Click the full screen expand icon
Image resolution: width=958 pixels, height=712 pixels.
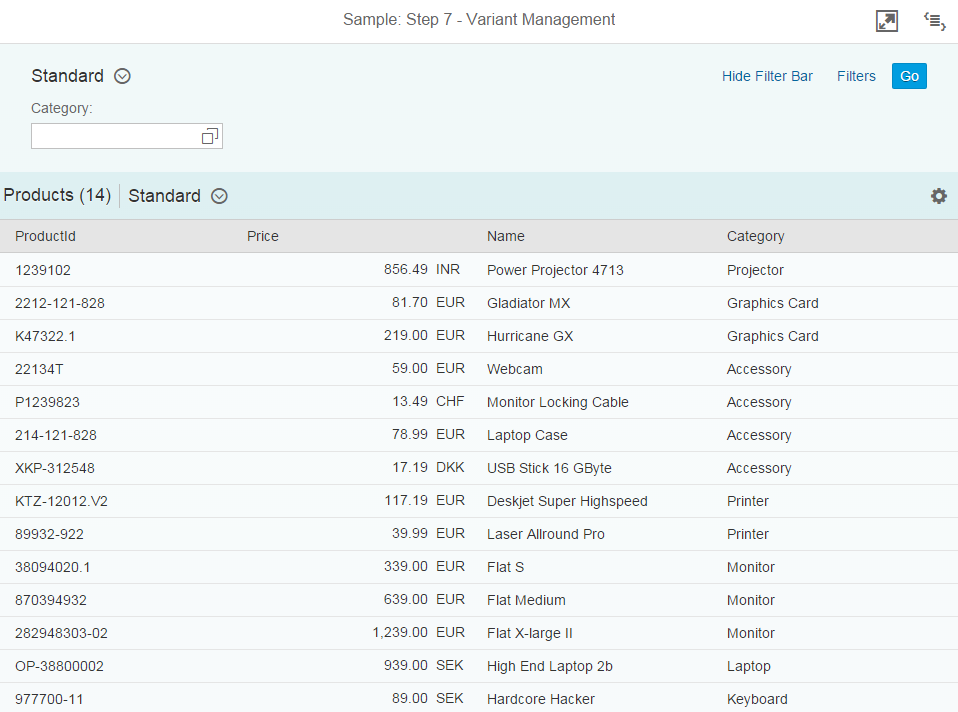(886, 21)
